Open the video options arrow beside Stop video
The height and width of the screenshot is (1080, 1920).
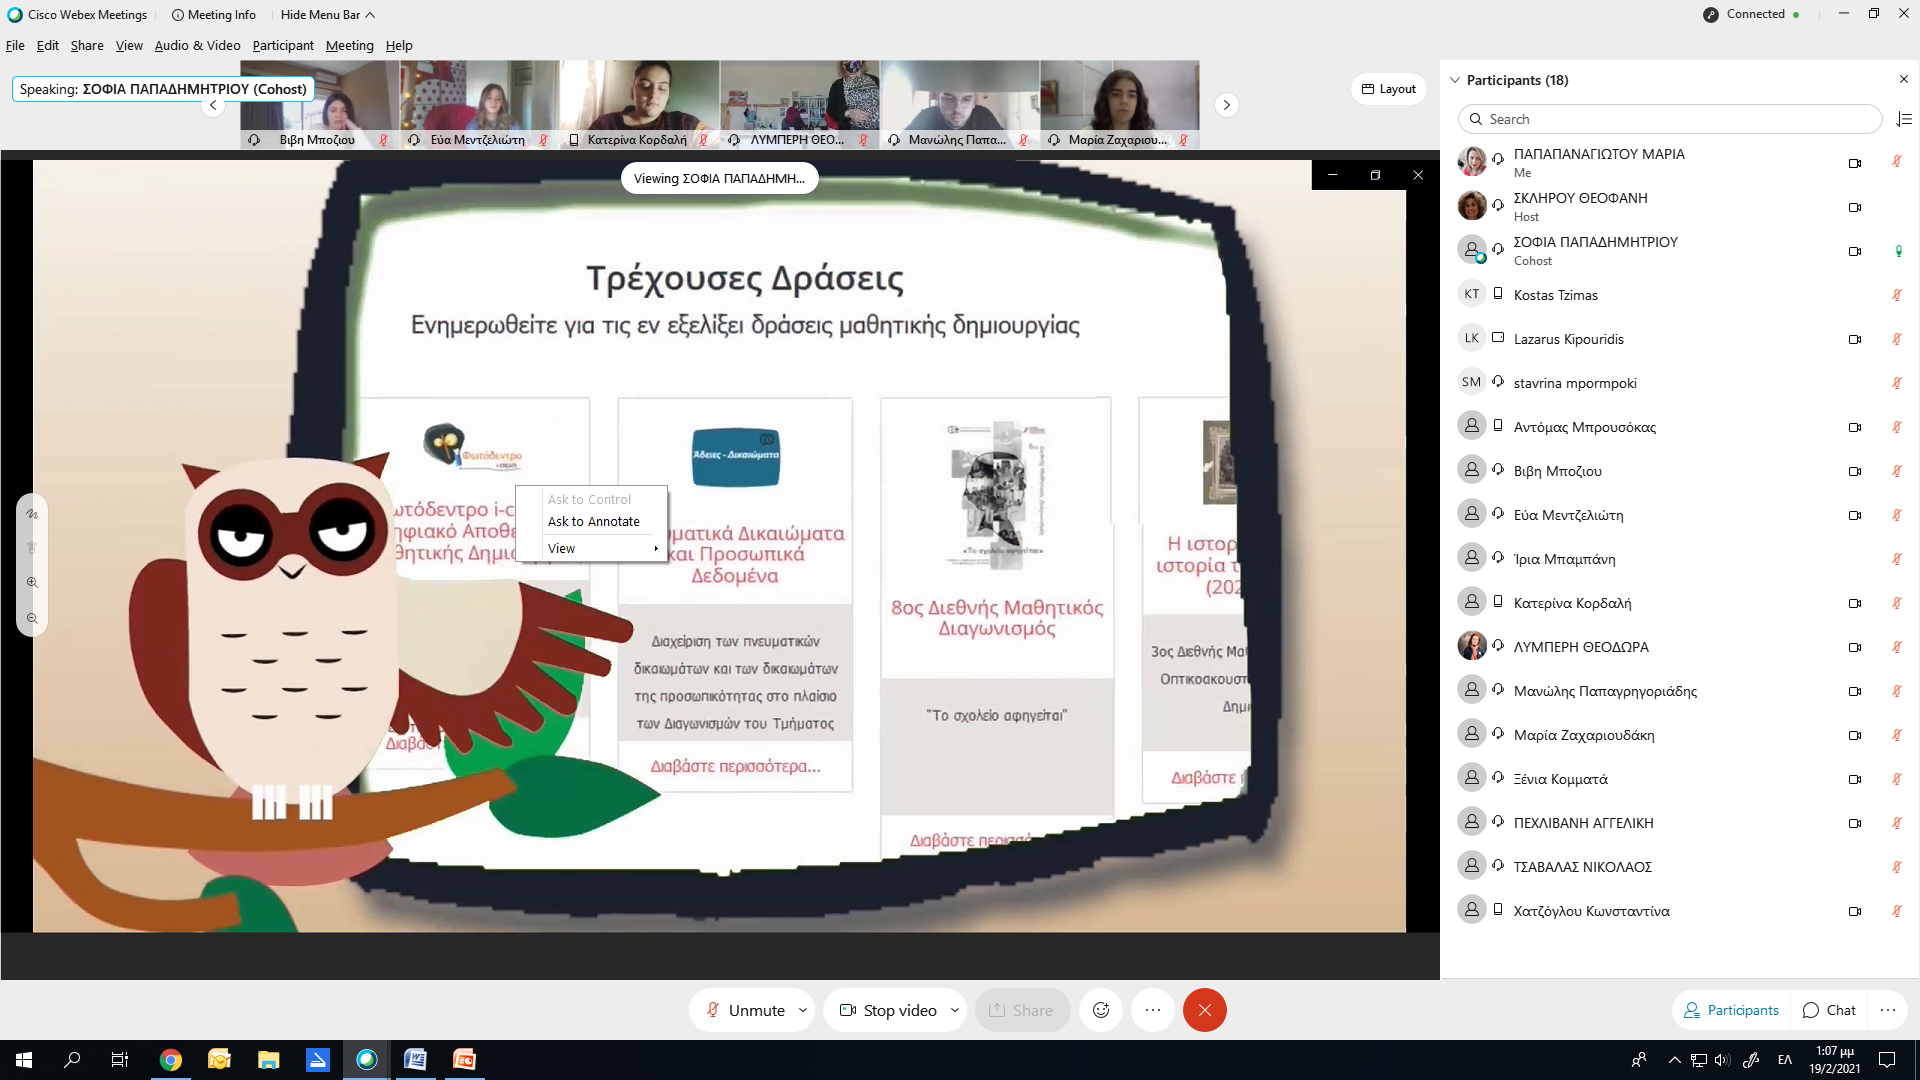[954, 1010]
